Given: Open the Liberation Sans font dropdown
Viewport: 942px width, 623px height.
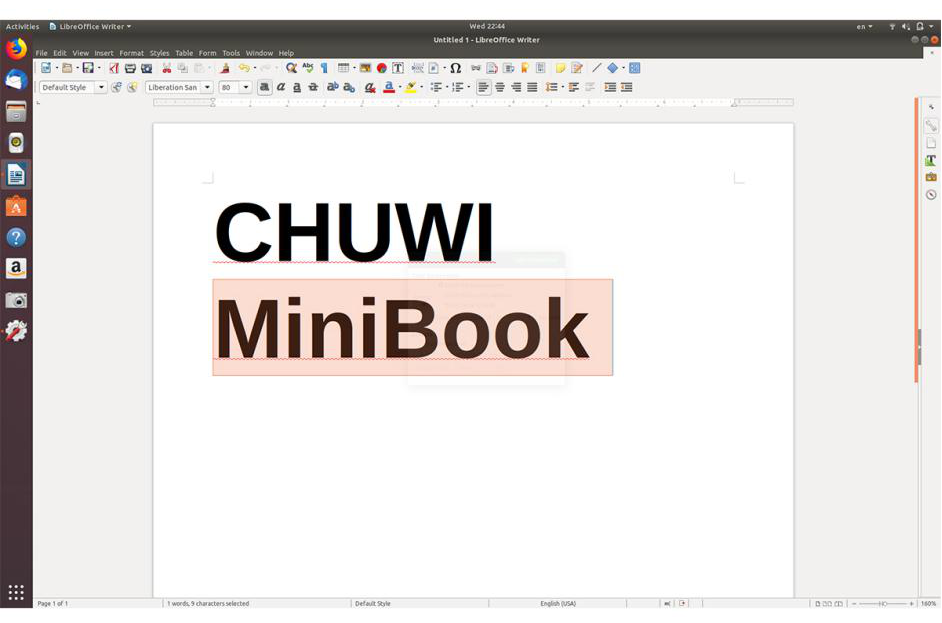Looking at the screenshot, I should point(207,87).
